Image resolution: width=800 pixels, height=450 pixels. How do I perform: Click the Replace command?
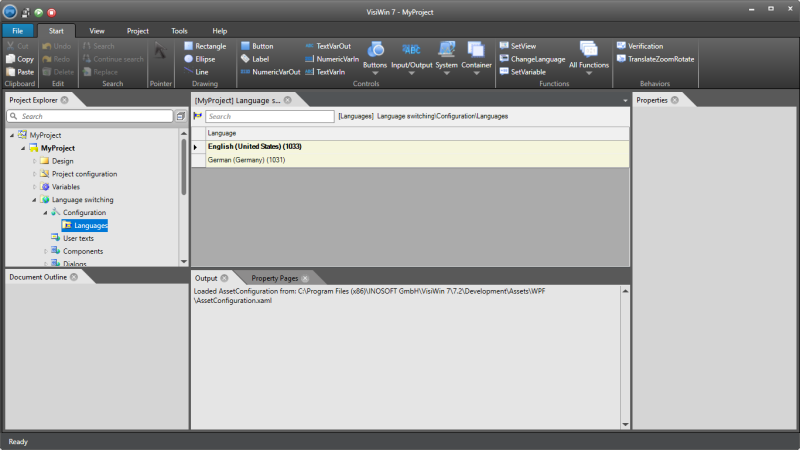click(x=100, y=72)
